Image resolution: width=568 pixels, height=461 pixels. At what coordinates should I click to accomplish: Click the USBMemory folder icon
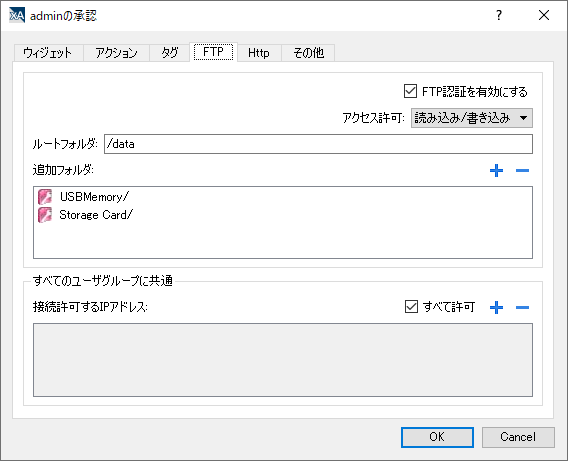[45, 197]
